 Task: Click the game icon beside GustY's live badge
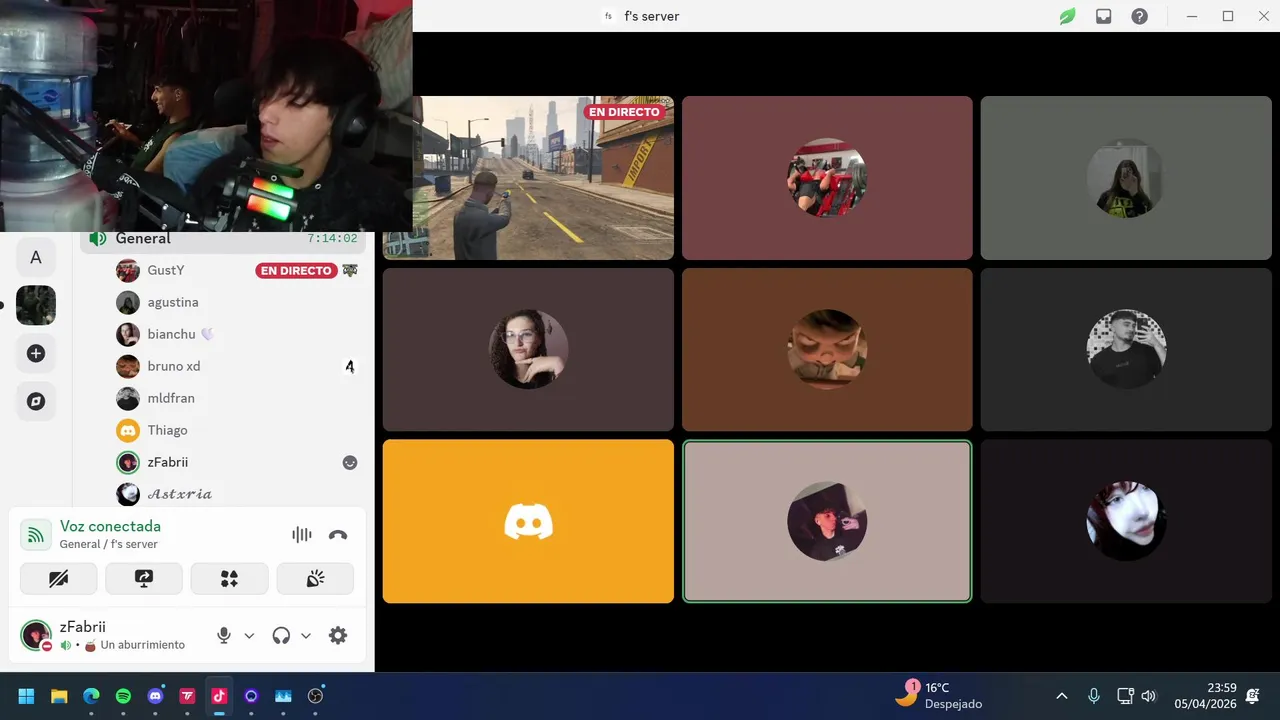350,270
